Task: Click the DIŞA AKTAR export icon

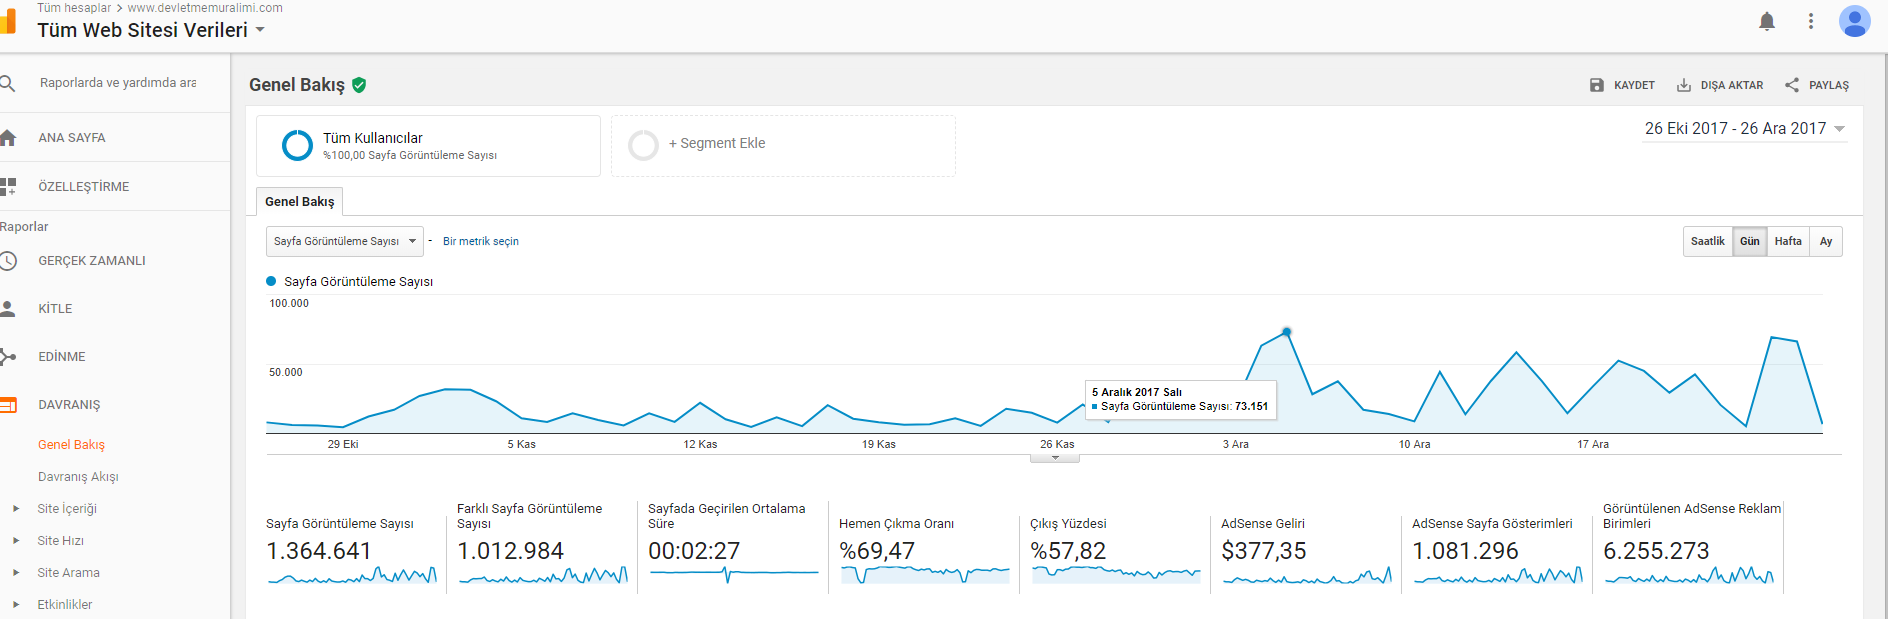Action: coord(1684,85)
